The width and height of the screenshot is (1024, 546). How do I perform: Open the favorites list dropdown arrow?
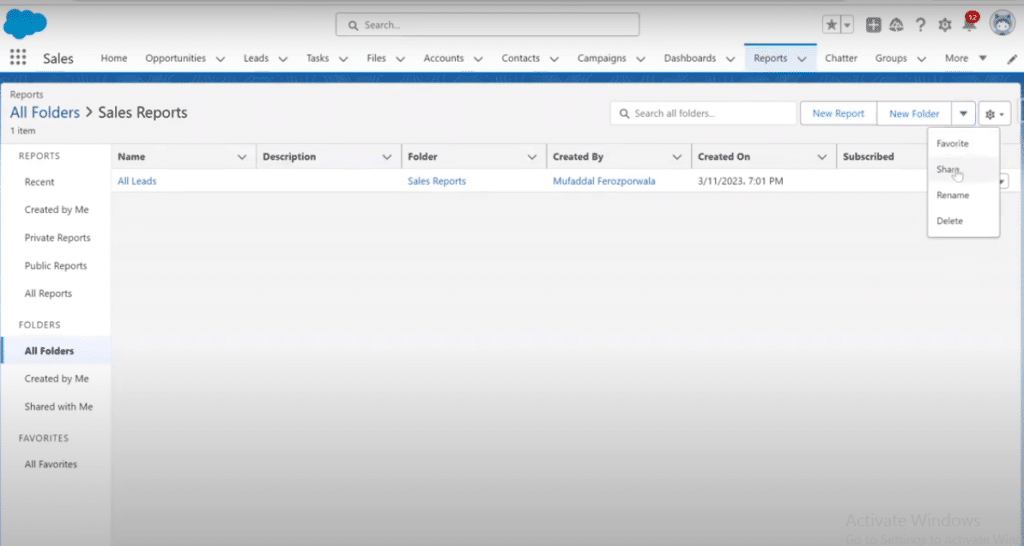(x=847, y=25)
